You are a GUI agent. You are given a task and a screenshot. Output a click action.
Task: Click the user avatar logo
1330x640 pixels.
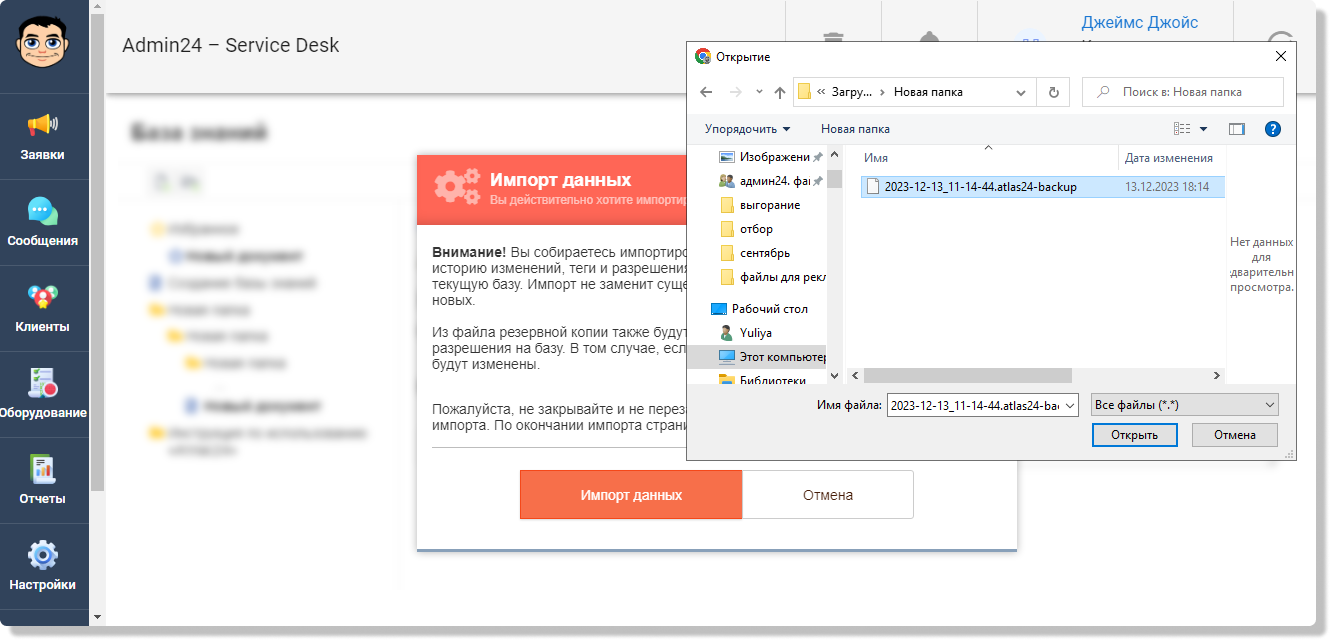point(43,43)
